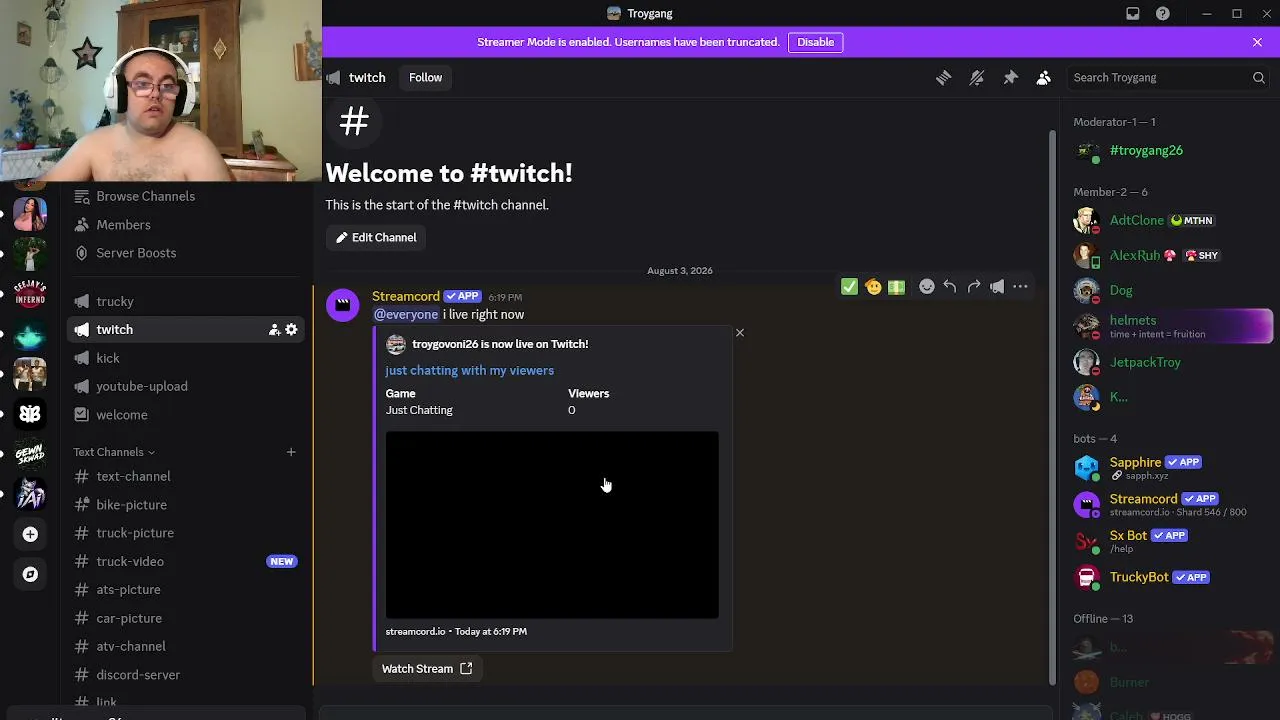1280x720 pixels.
Task: Open the black stream preview thumbnail
Action: [552, 525]
